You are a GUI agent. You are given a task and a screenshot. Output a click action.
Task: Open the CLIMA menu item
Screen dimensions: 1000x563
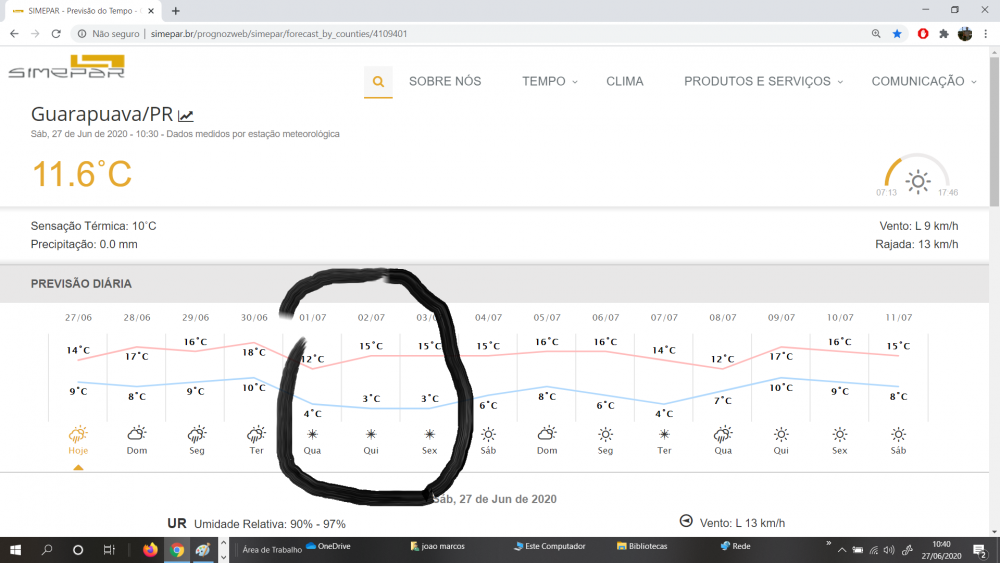click(625, 82)
